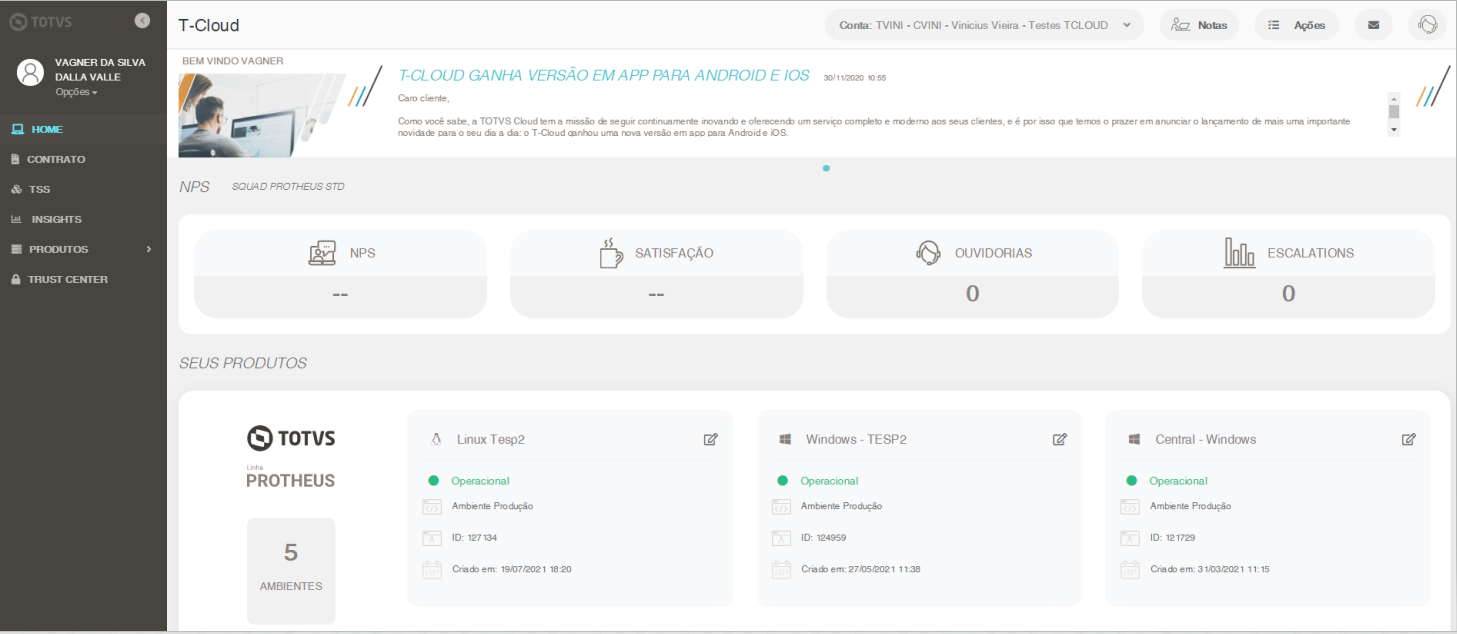The image size is (1457, 634).
Task: Open the ESCALATIONS count value
Action: coord(1288,294)
